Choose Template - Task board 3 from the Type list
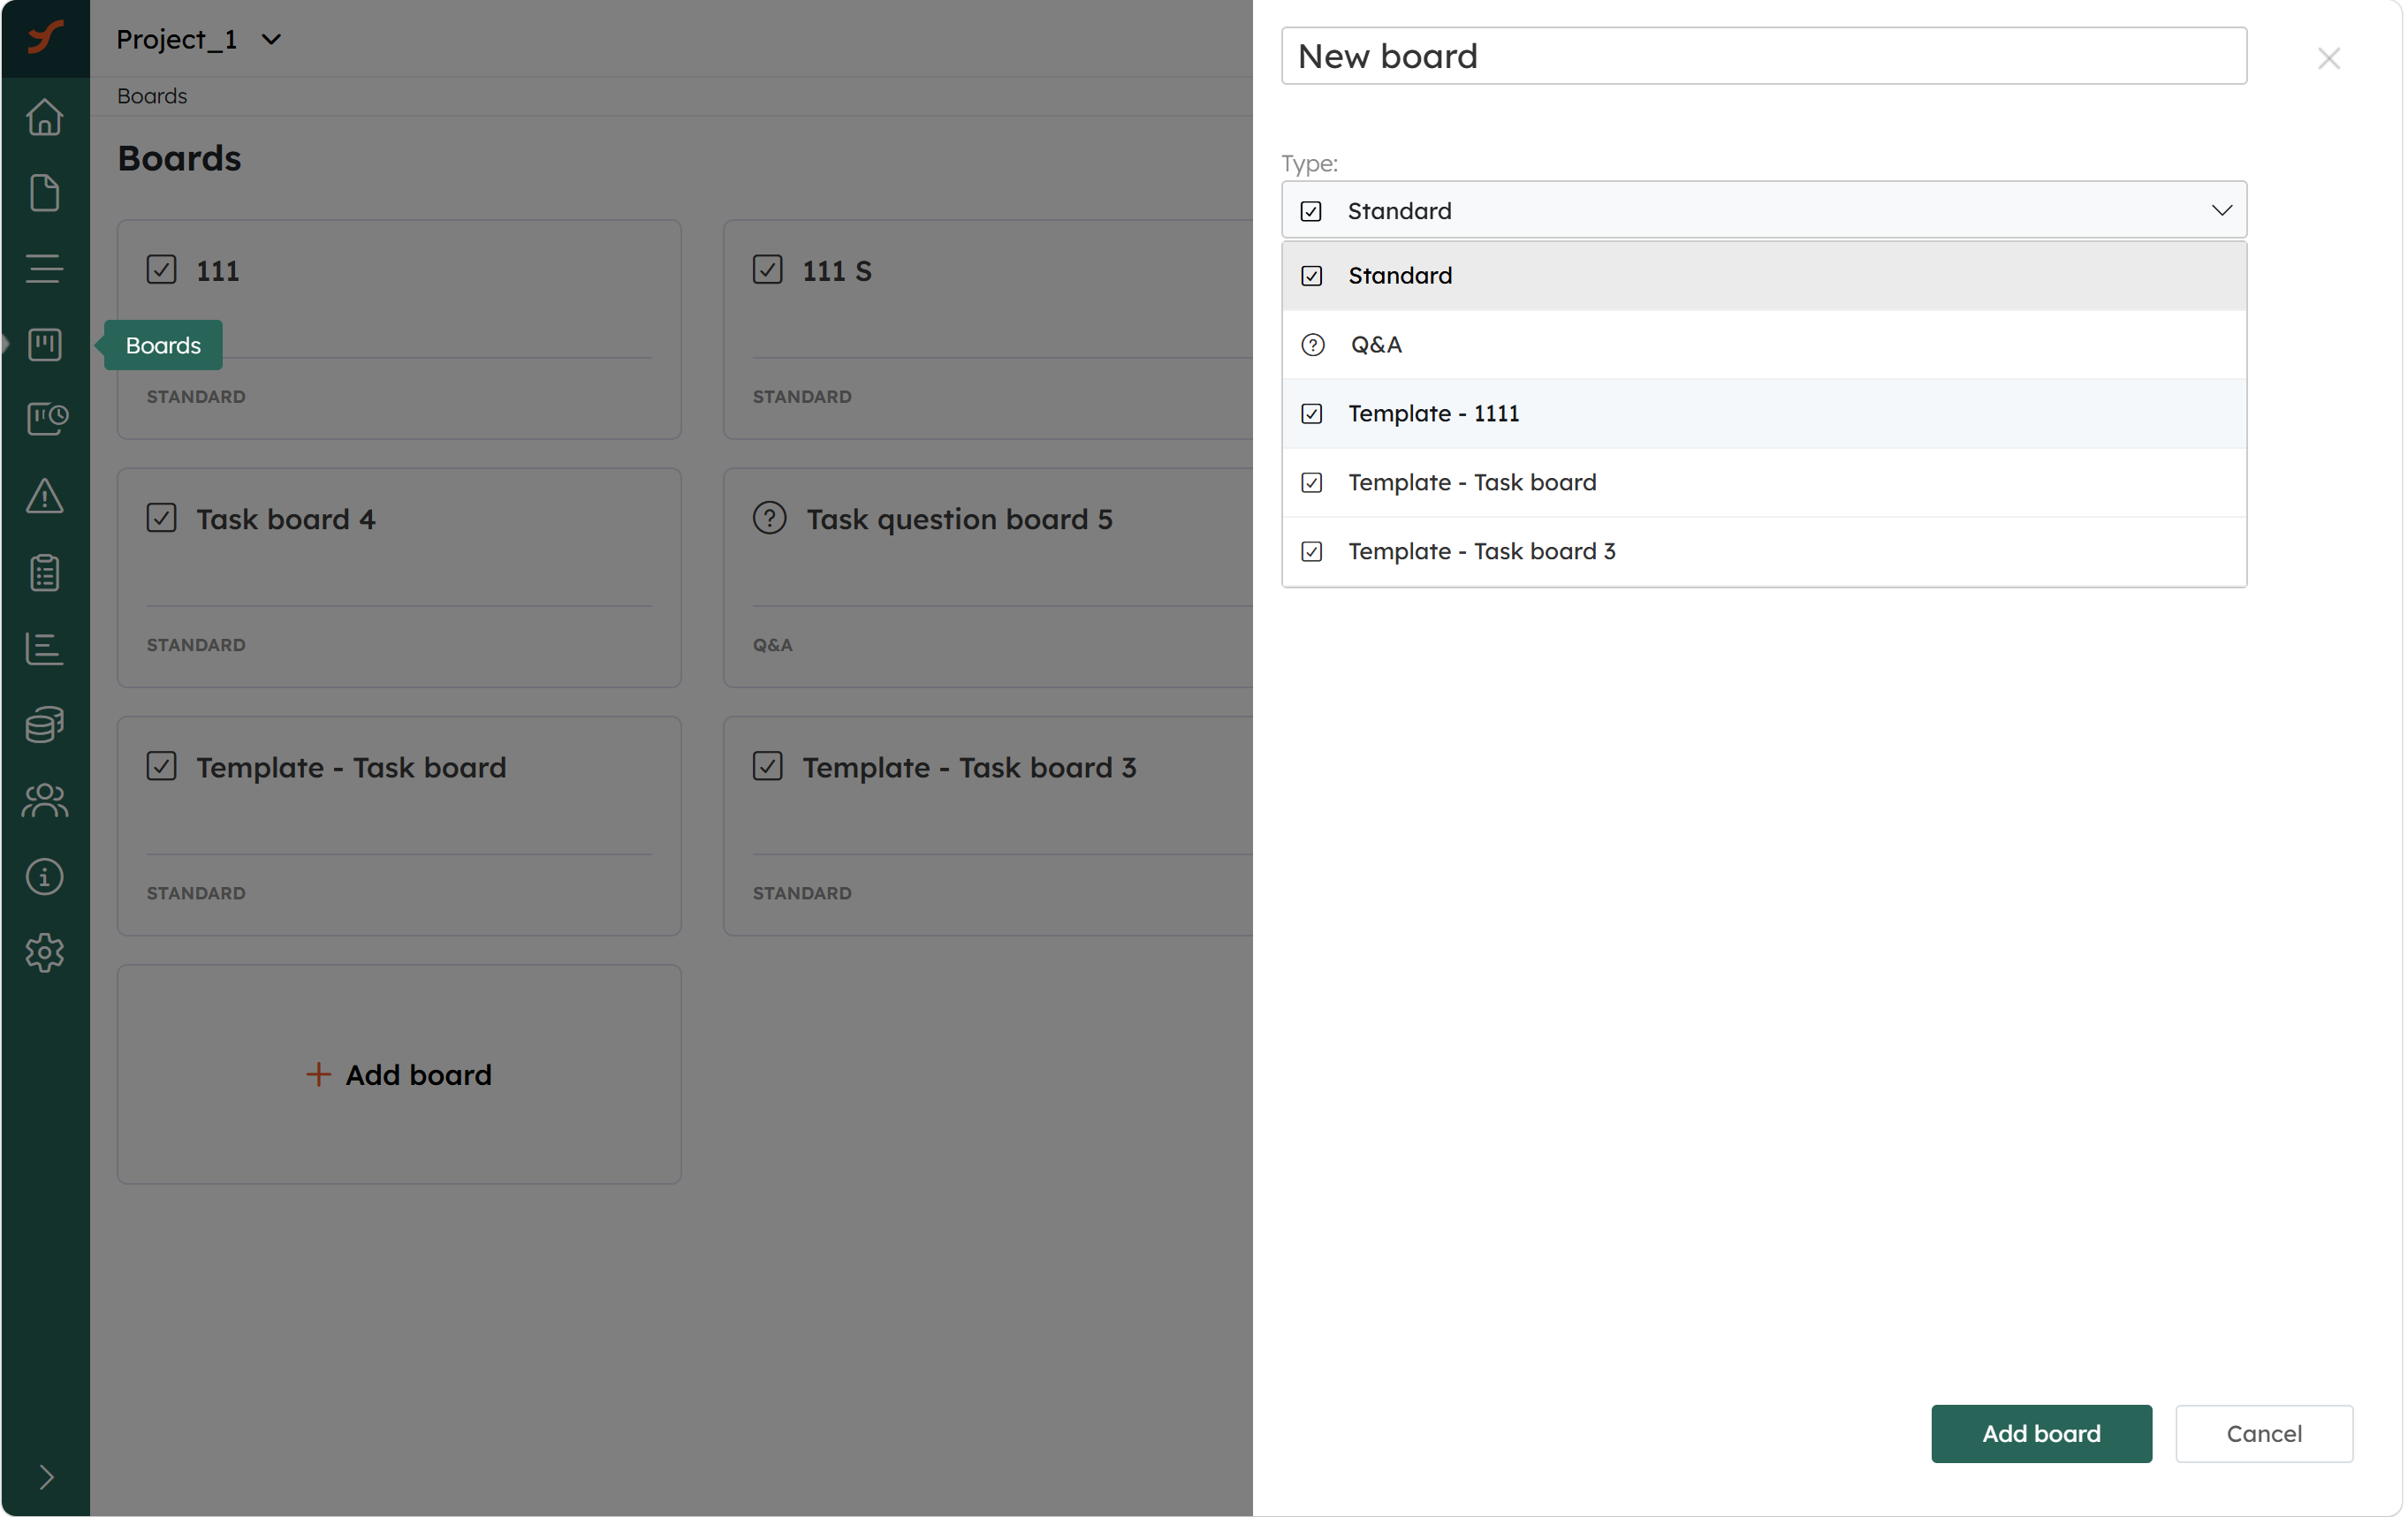 tap(1764, 552)
